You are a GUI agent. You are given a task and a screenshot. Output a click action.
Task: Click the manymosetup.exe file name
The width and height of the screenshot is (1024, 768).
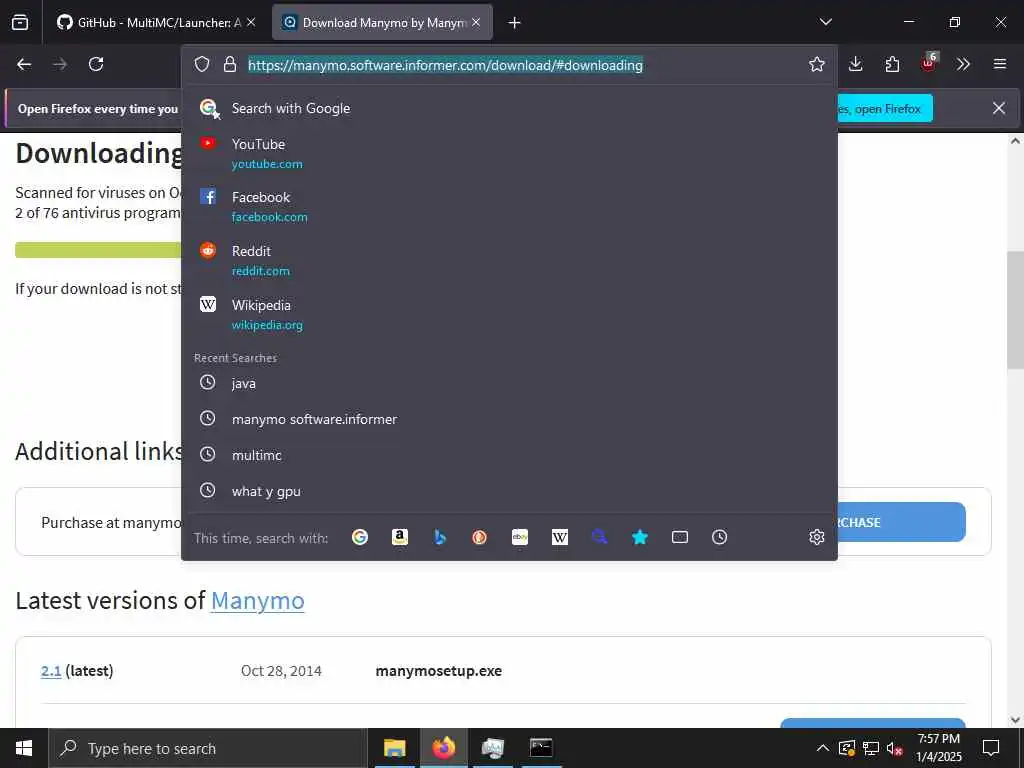(439, 671)
